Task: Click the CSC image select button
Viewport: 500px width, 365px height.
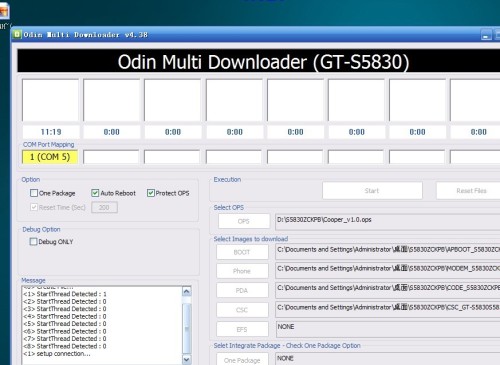Action: click(242, 310)
